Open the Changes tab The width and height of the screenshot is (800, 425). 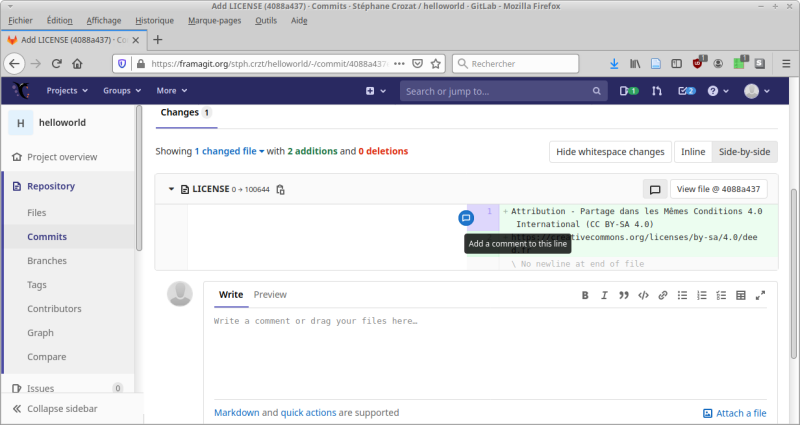tap(186, 113)
